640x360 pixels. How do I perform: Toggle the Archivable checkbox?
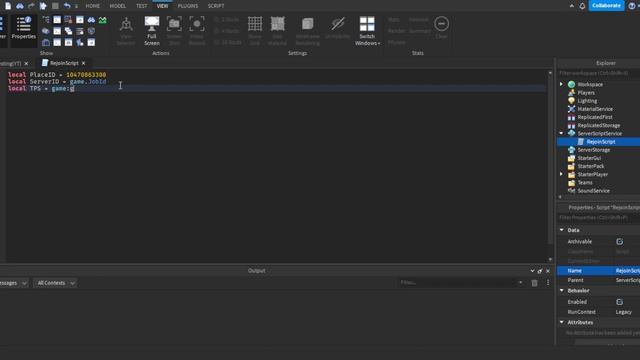pos(620,242)
